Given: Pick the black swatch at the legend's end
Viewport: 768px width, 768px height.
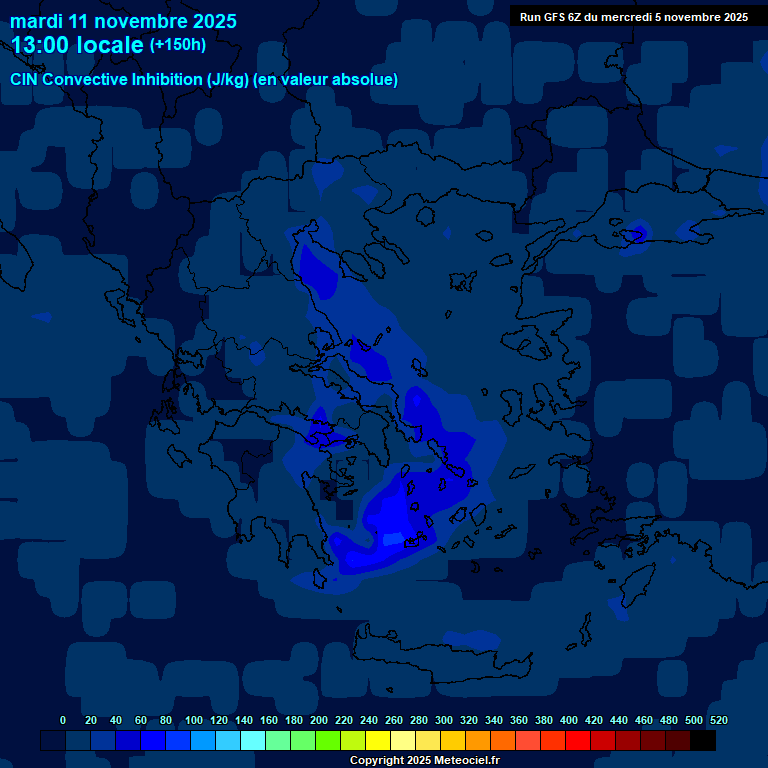Looking at the screenshot, I should coord(703,741).
